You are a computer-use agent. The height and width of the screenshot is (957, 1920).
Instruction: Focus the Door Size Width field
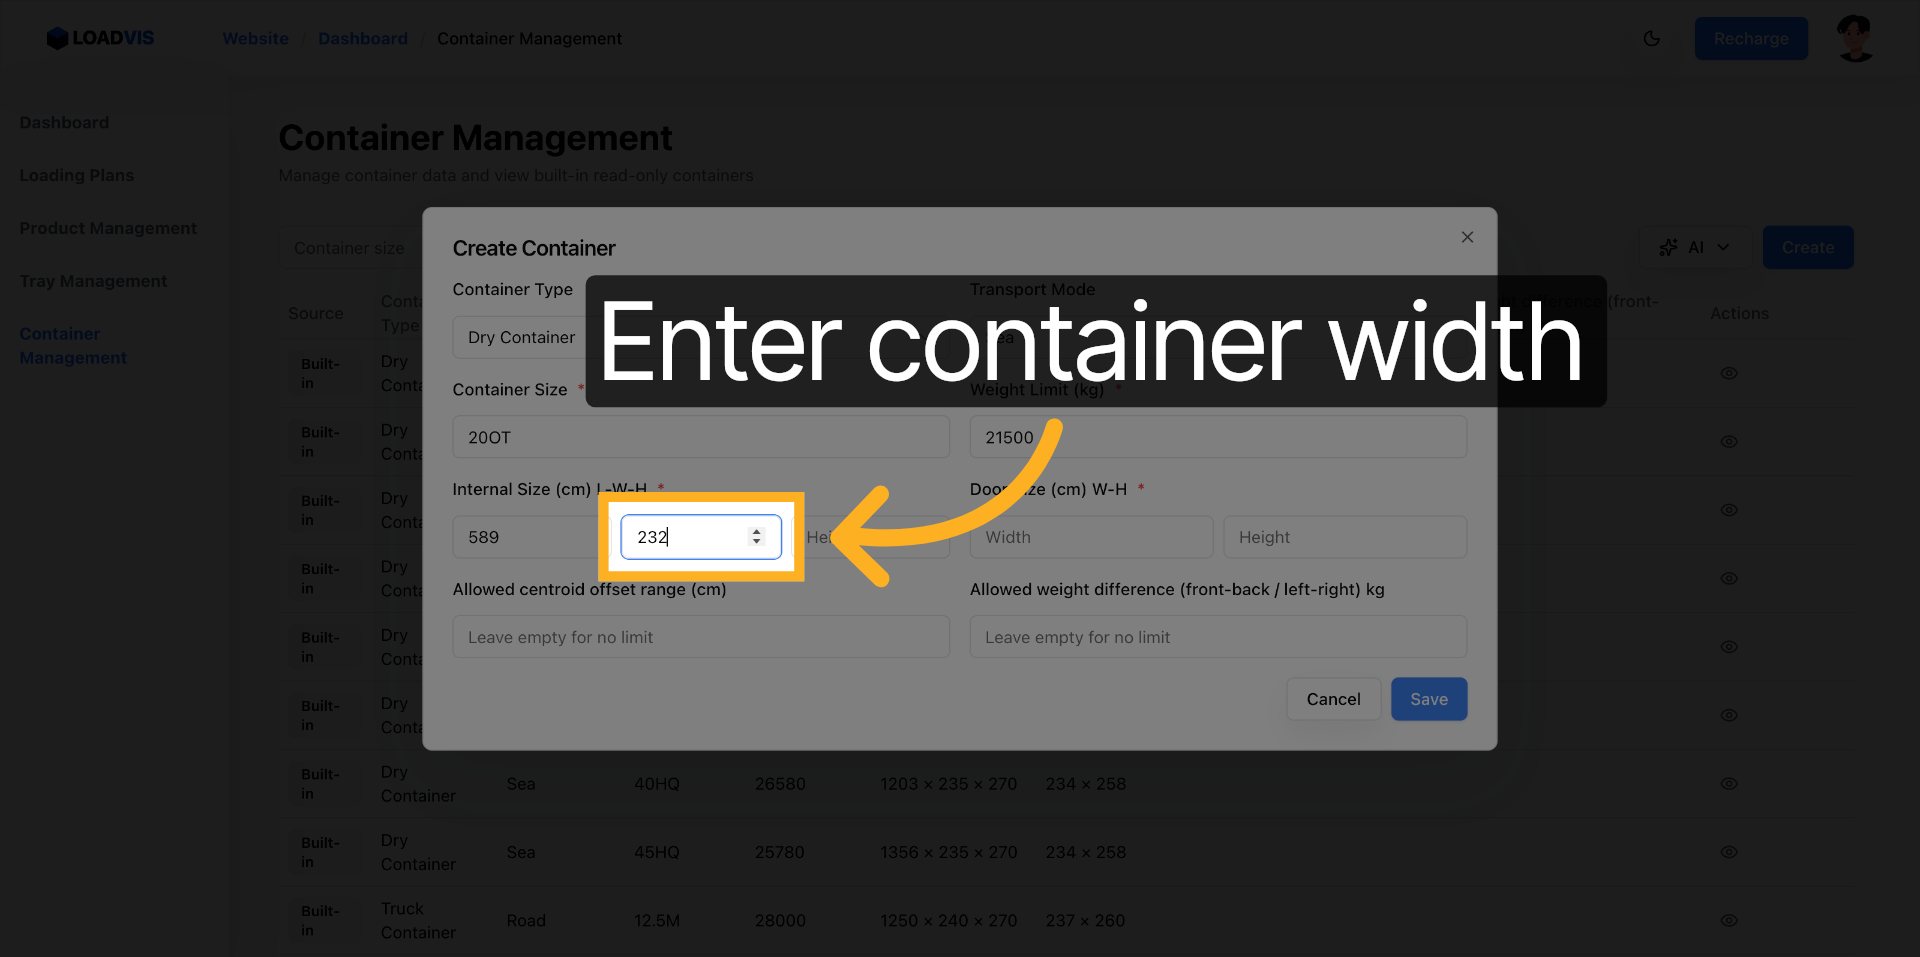click(x=1090, y=537)
